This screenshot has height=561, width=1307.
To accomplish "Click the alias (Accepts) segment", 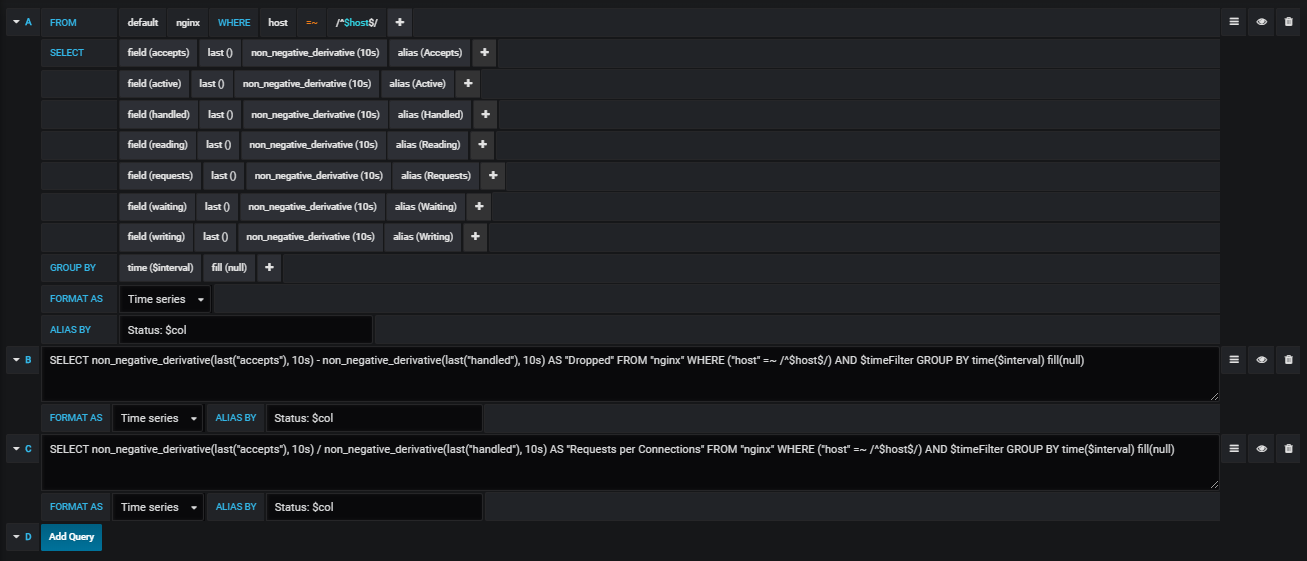I will click(430, 53).
